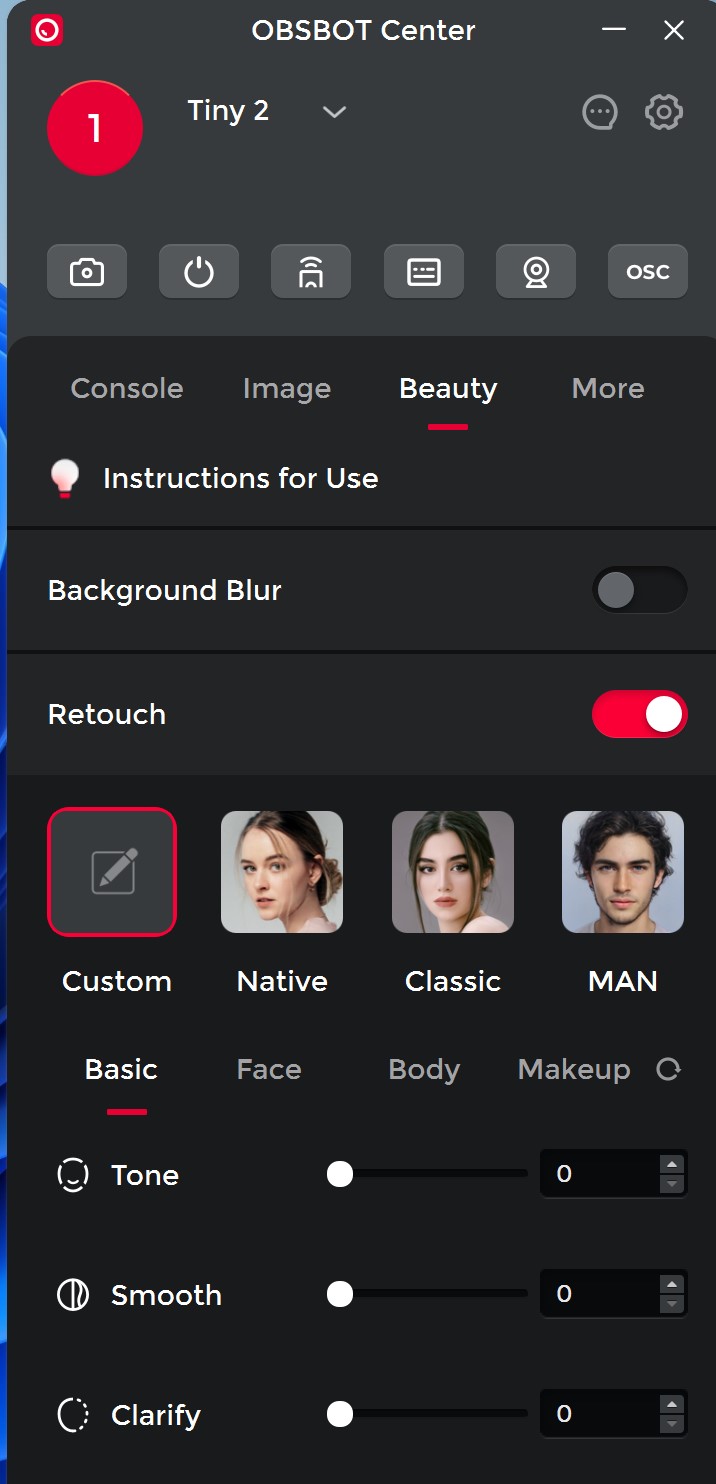Viewport: 716px width, 1484px height.
Task: Select the Native beauty preset thumbnail
Action: point(282,872)
